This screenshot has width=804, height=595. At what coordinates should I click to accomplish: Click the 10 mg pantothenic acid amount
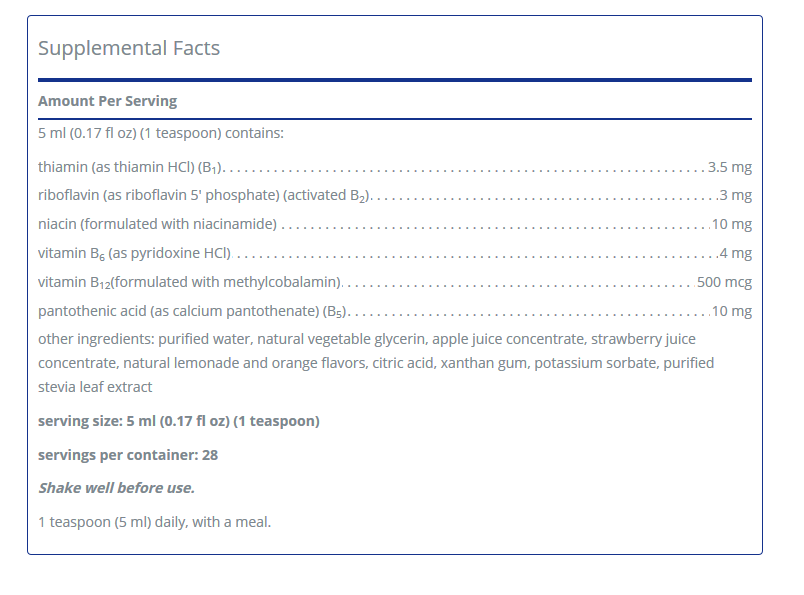731,312
